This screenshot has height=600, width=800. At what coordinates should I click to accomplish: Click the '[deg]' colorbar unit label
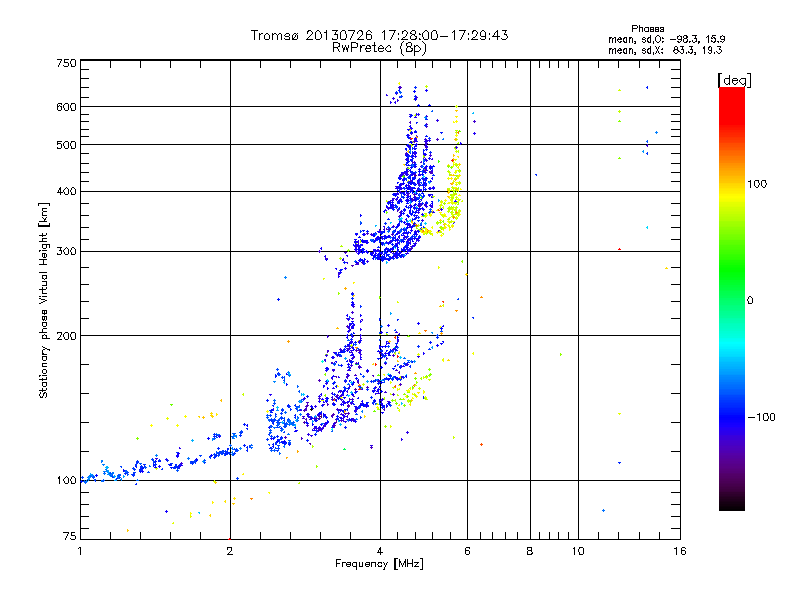click(x=734, y=80)
